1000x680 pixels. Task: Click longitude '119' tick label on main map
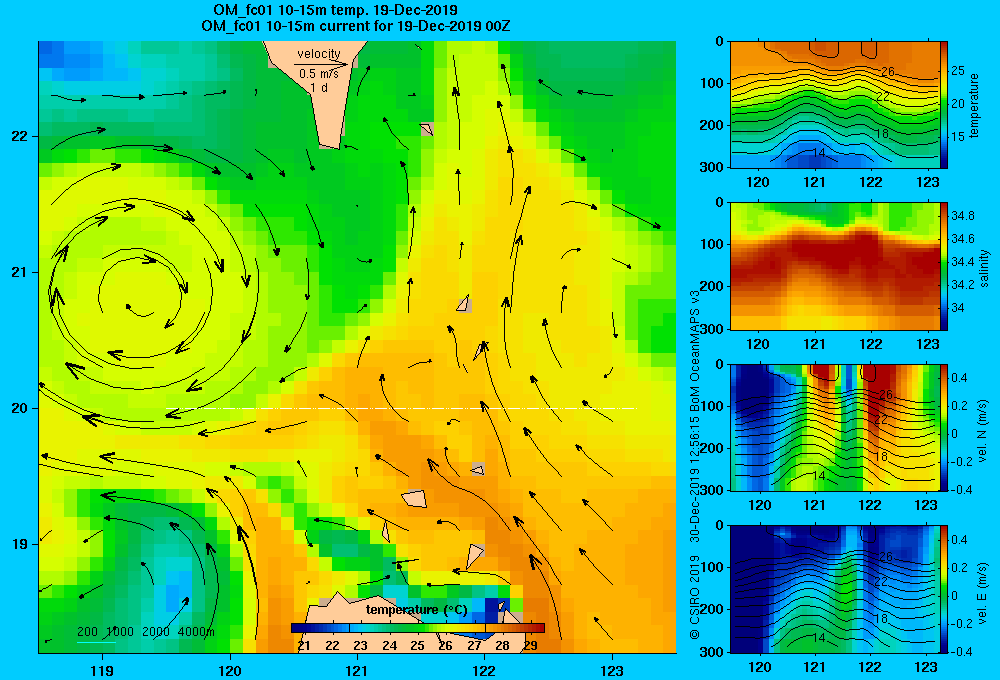click(x=102, y=670)
